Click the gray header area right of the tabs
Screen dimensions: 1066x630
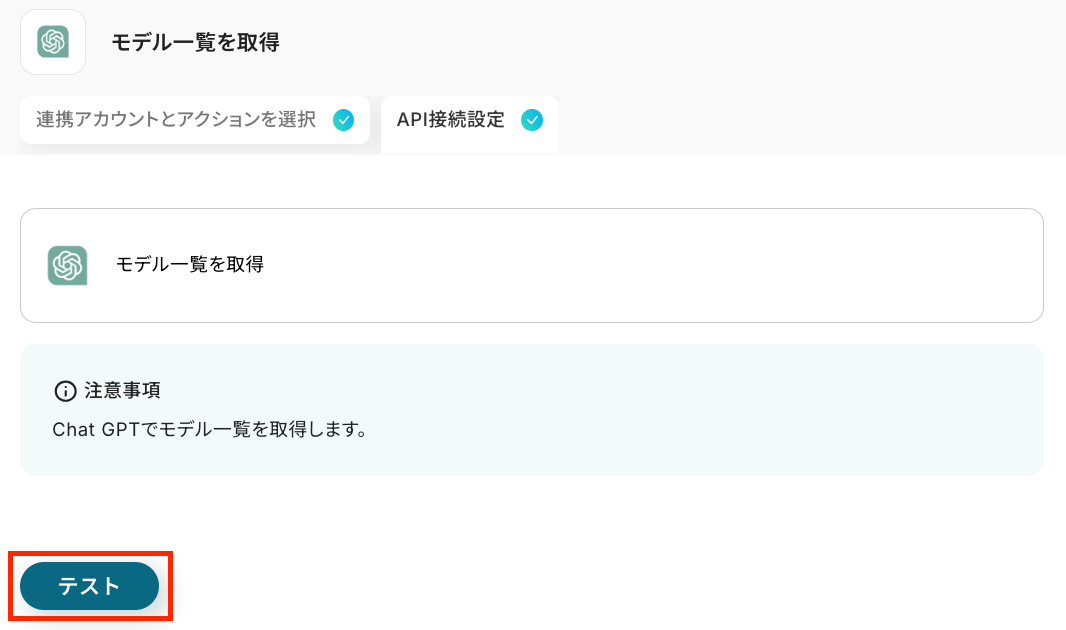tap(809, 122)
